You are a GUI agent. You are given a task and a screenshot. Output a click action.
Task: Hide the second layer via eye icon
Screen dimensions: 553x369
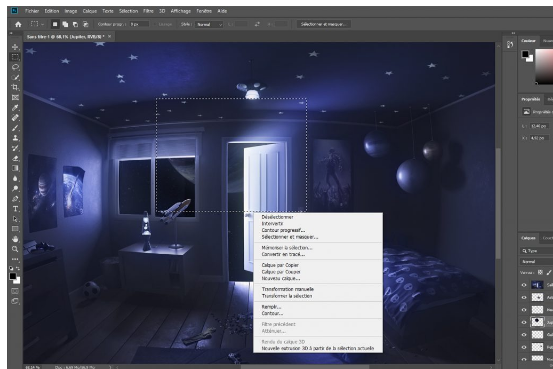coord(524,297)
